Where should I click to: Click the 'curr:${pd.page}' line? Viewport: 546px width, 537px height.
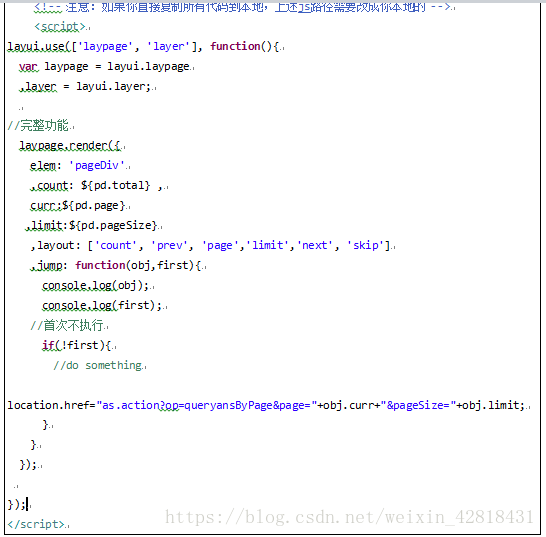click(78, 205)
